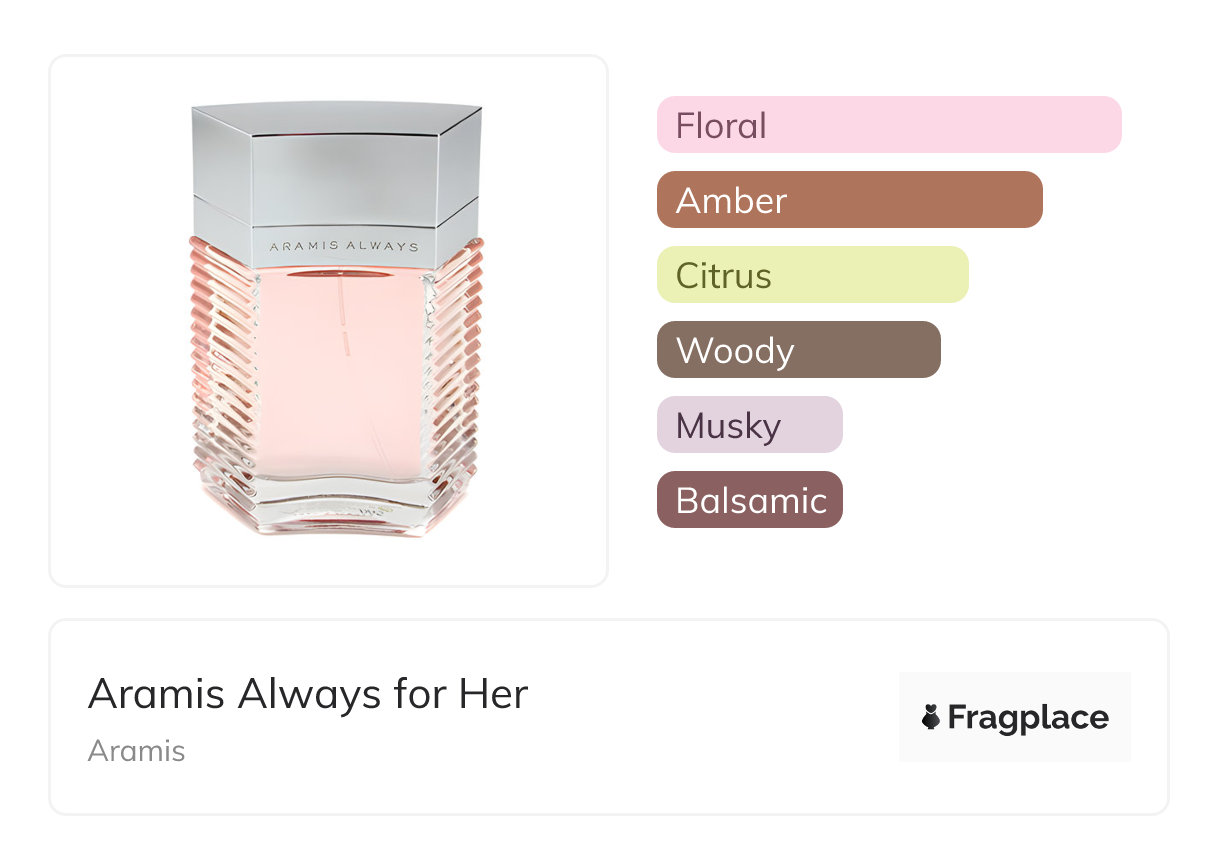The height and width of the screenshot is (864, 1218).
Task: Open the Fragplace wordmark text
Action: [x=1027, y=718]
